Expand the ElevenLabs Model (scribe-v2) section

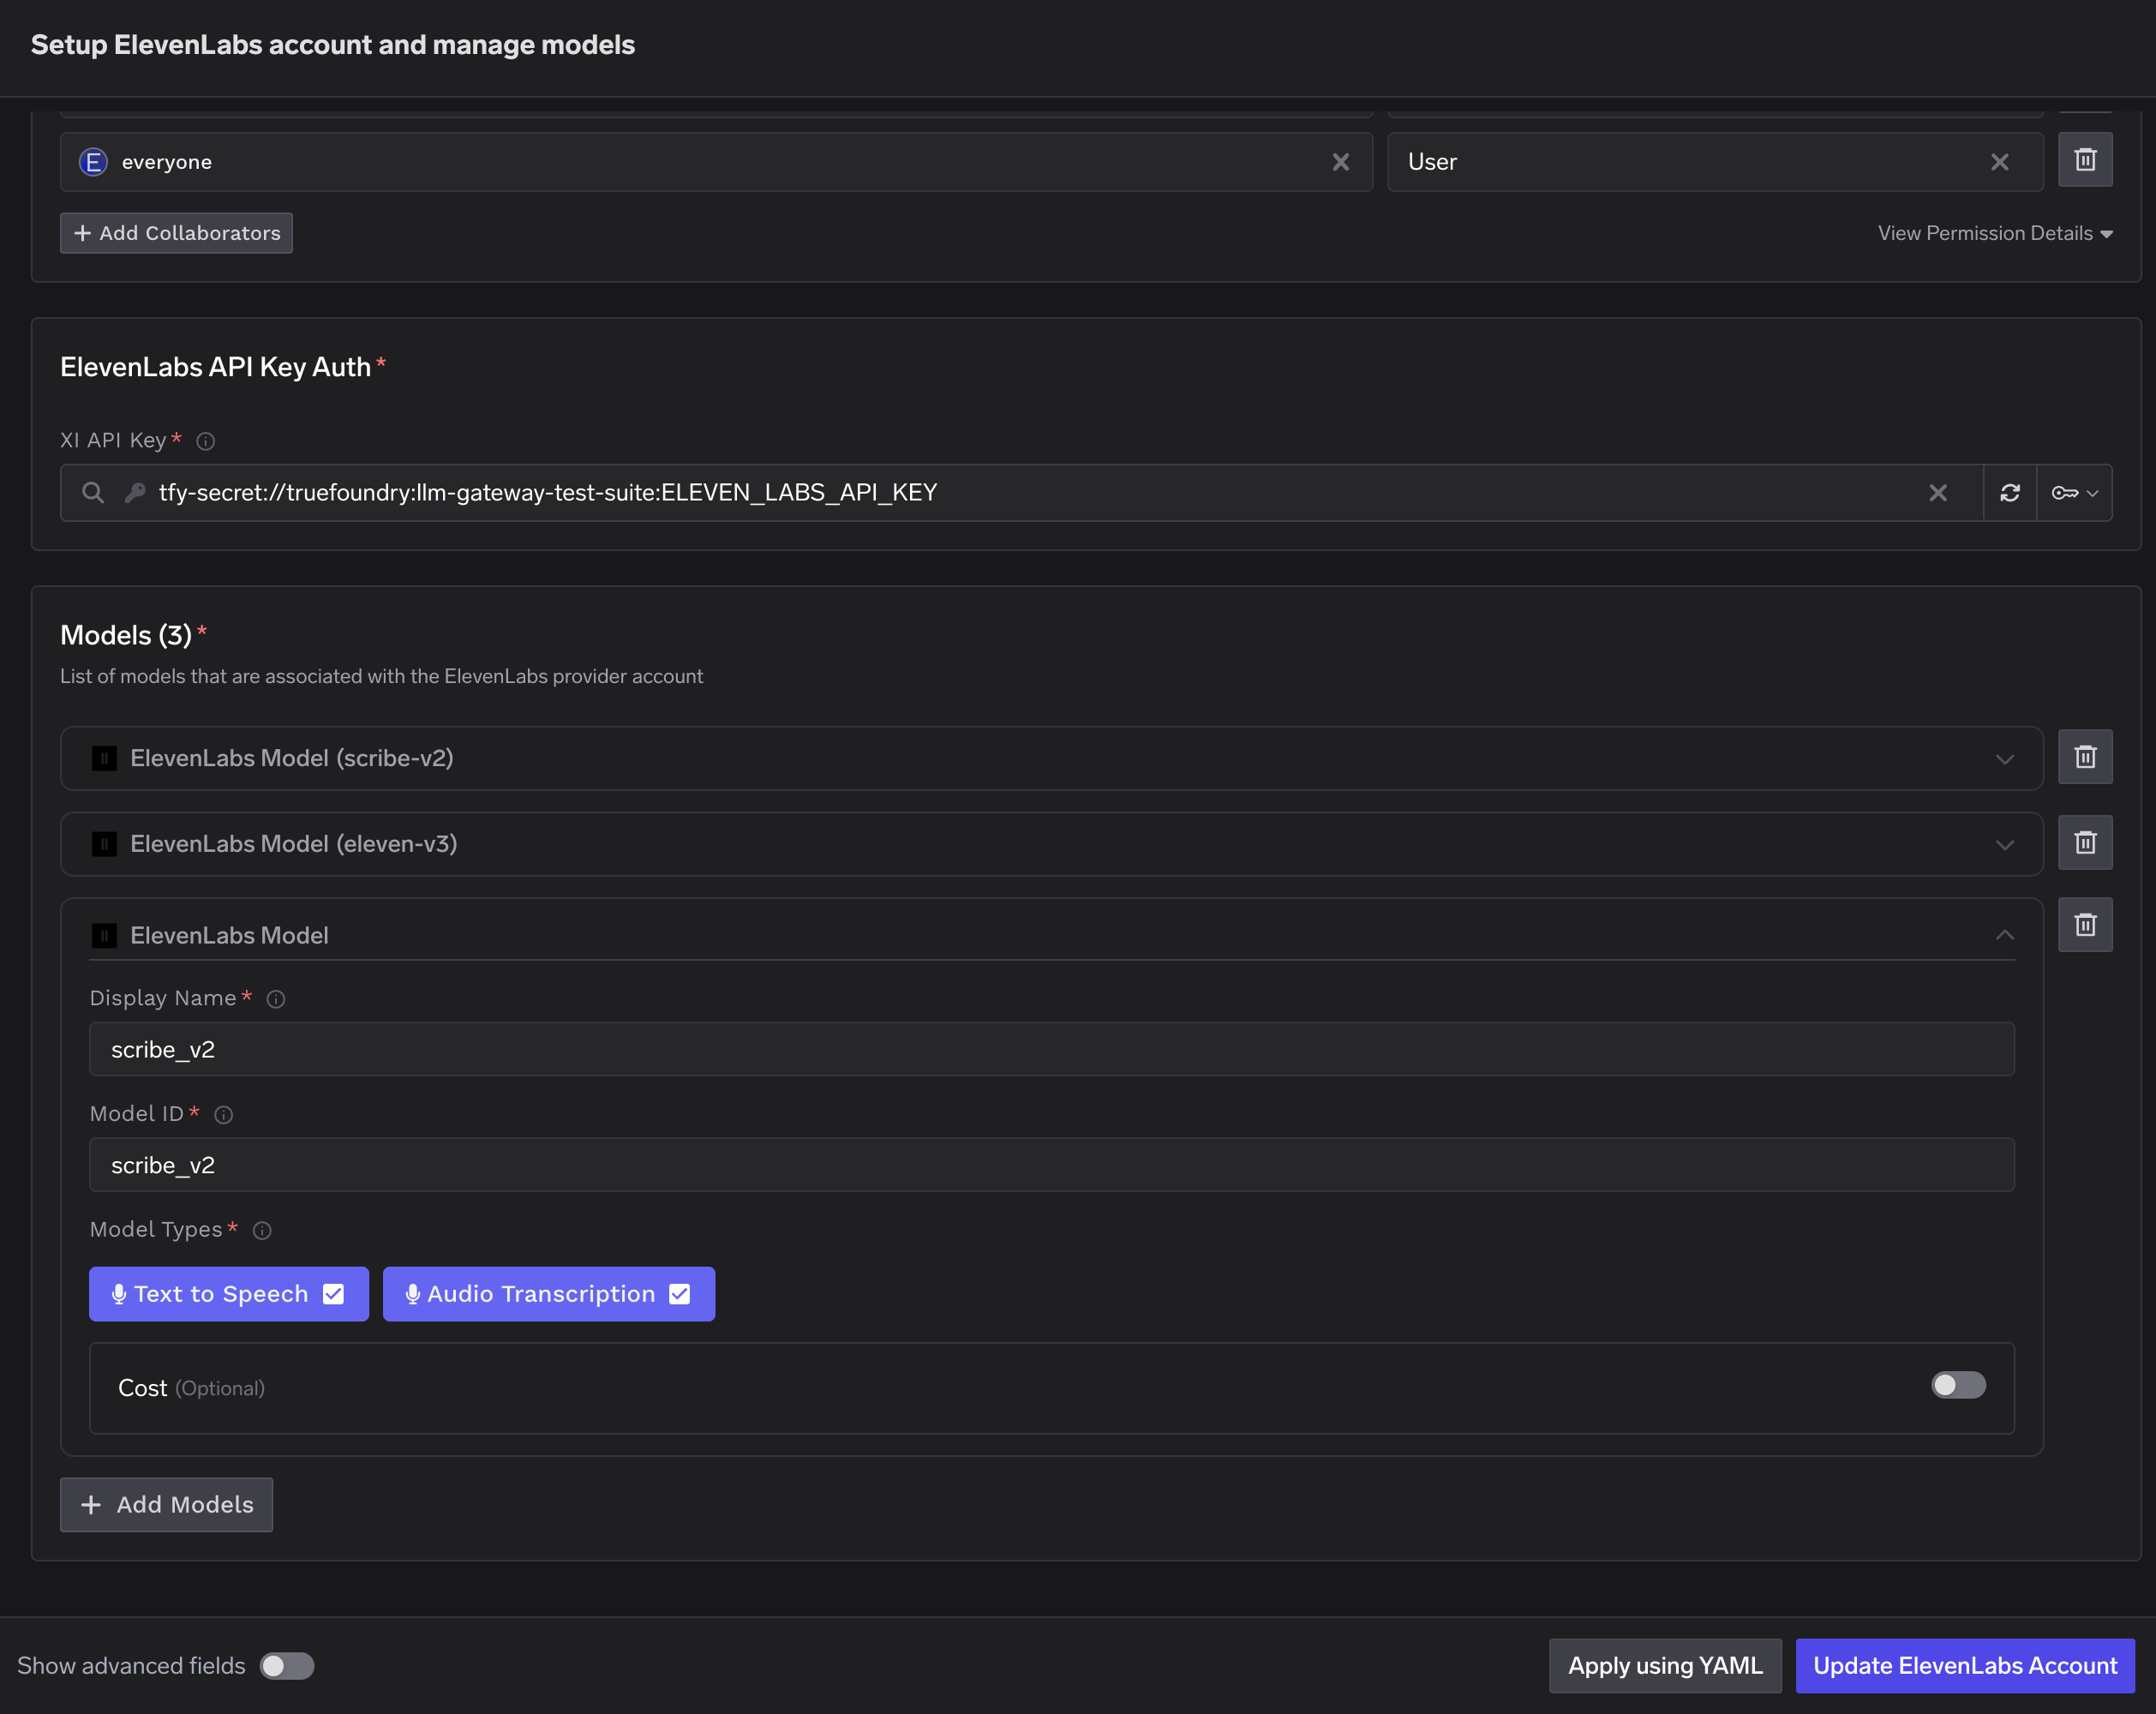pyautogui.click(x=2005, y=758)
